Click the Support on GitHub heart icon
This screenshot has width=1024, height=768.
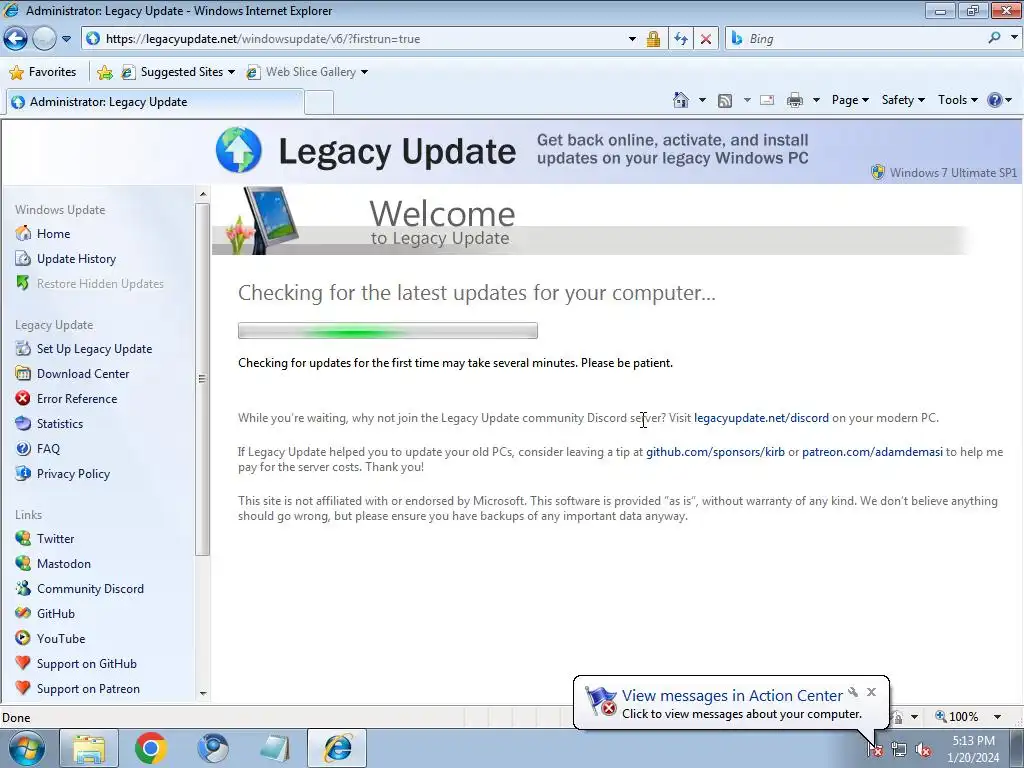coord(23,663)
